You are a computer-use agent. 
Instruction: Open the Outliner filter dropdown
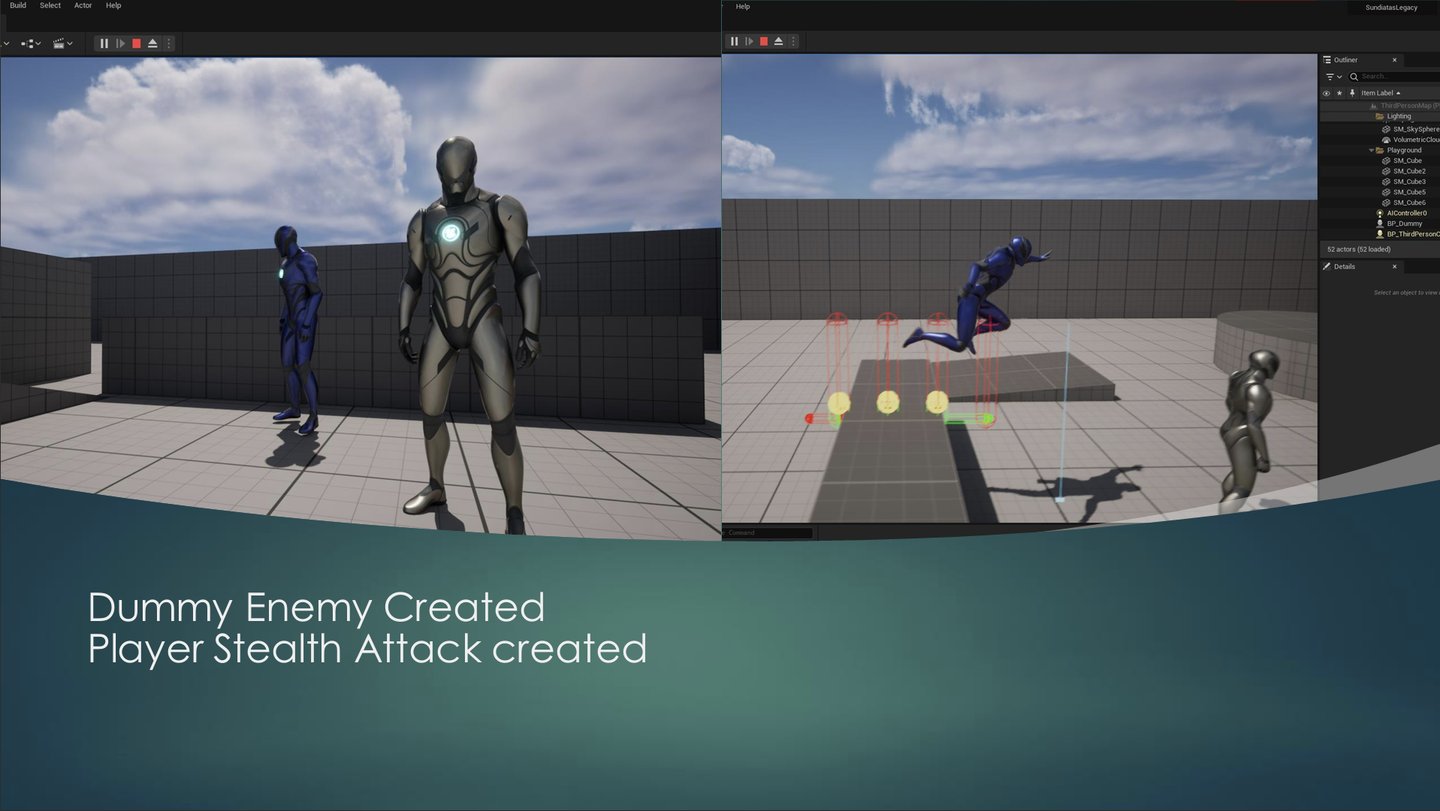click(1334, 76)
